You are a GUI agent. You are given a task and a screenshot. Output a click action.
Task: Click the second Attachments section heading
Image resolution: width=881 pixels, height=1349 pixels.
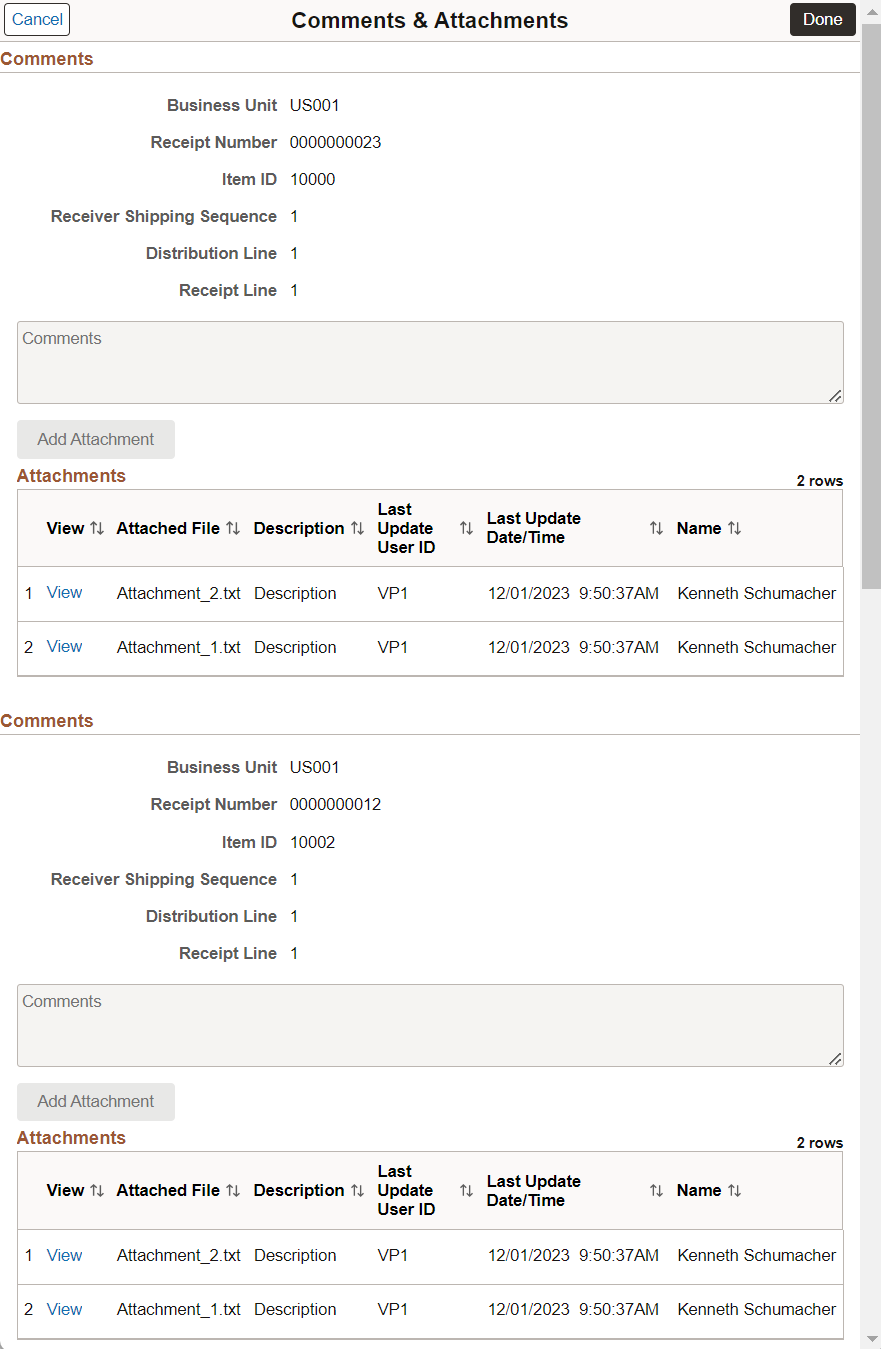coord(71,1138)
